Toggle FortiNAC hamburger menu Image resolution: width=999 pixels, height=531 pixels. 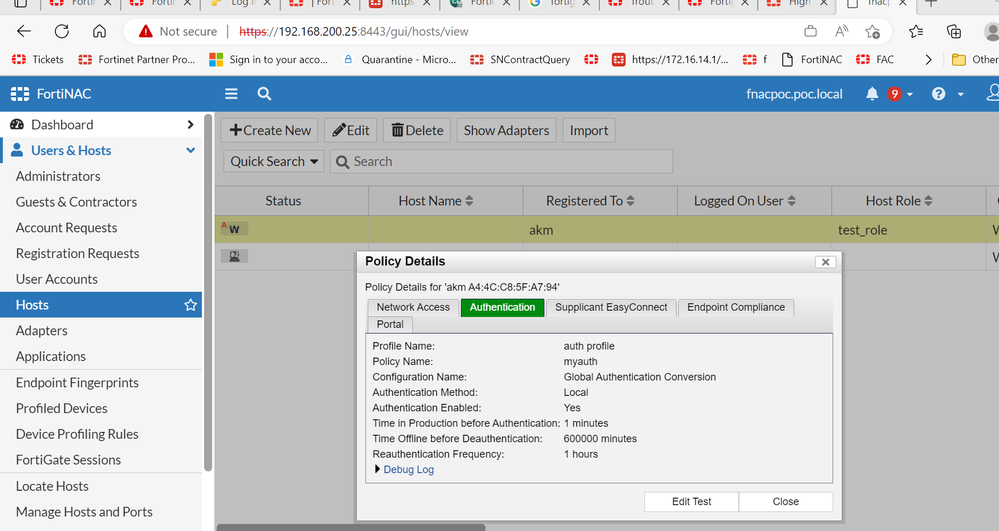pos(231,94)
